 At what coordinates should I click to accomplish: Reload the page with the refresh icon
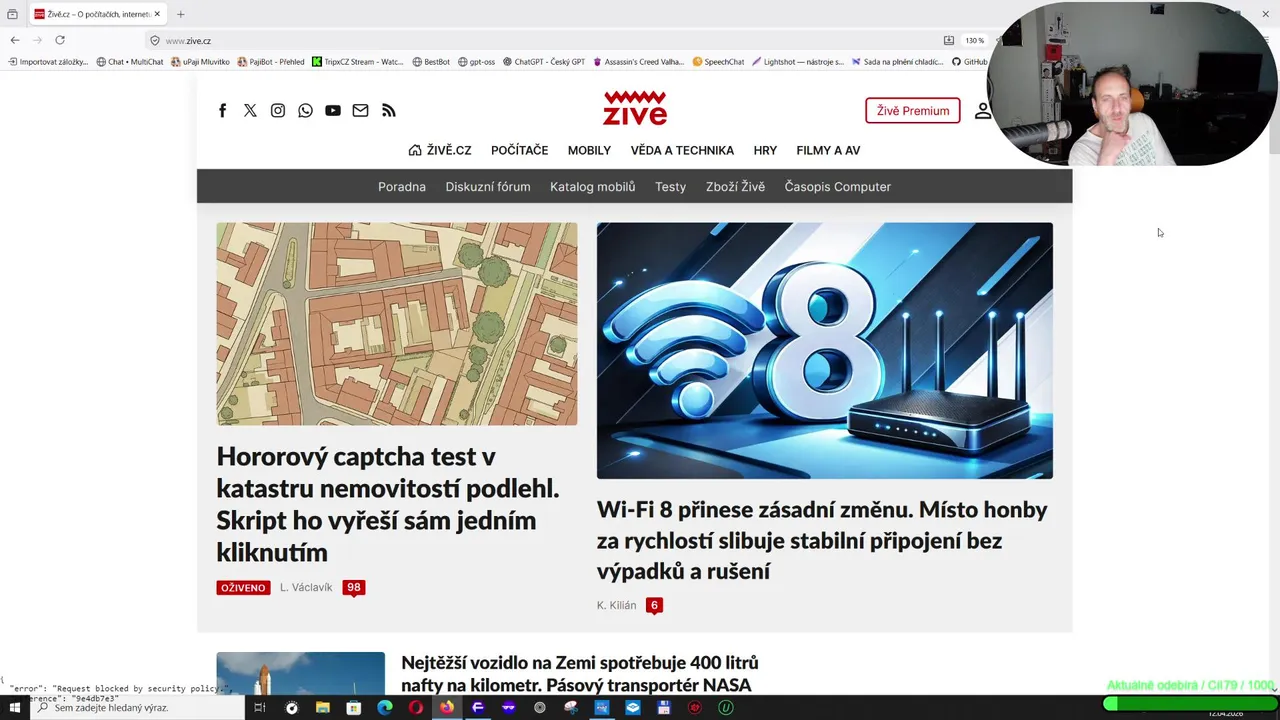pos(60,40)
